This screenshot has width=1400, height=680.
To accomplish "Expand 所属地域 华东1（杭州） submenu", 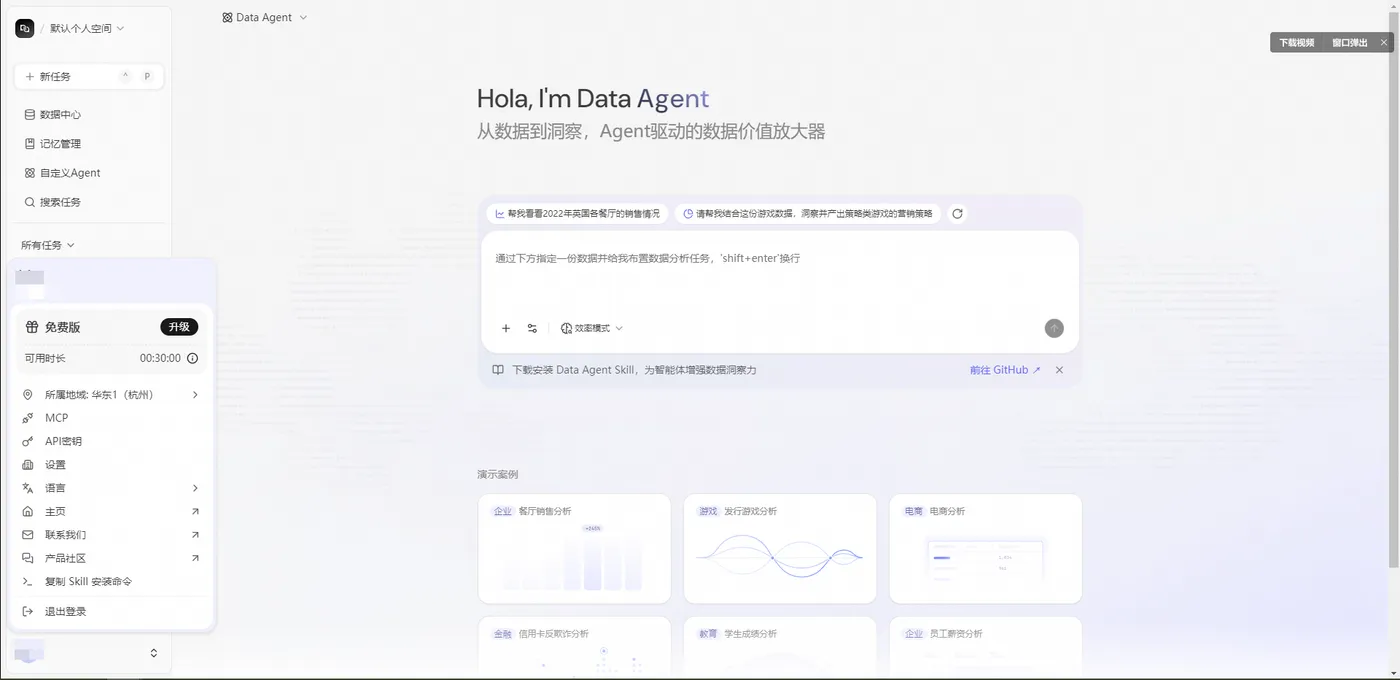I will coord(111,395).
